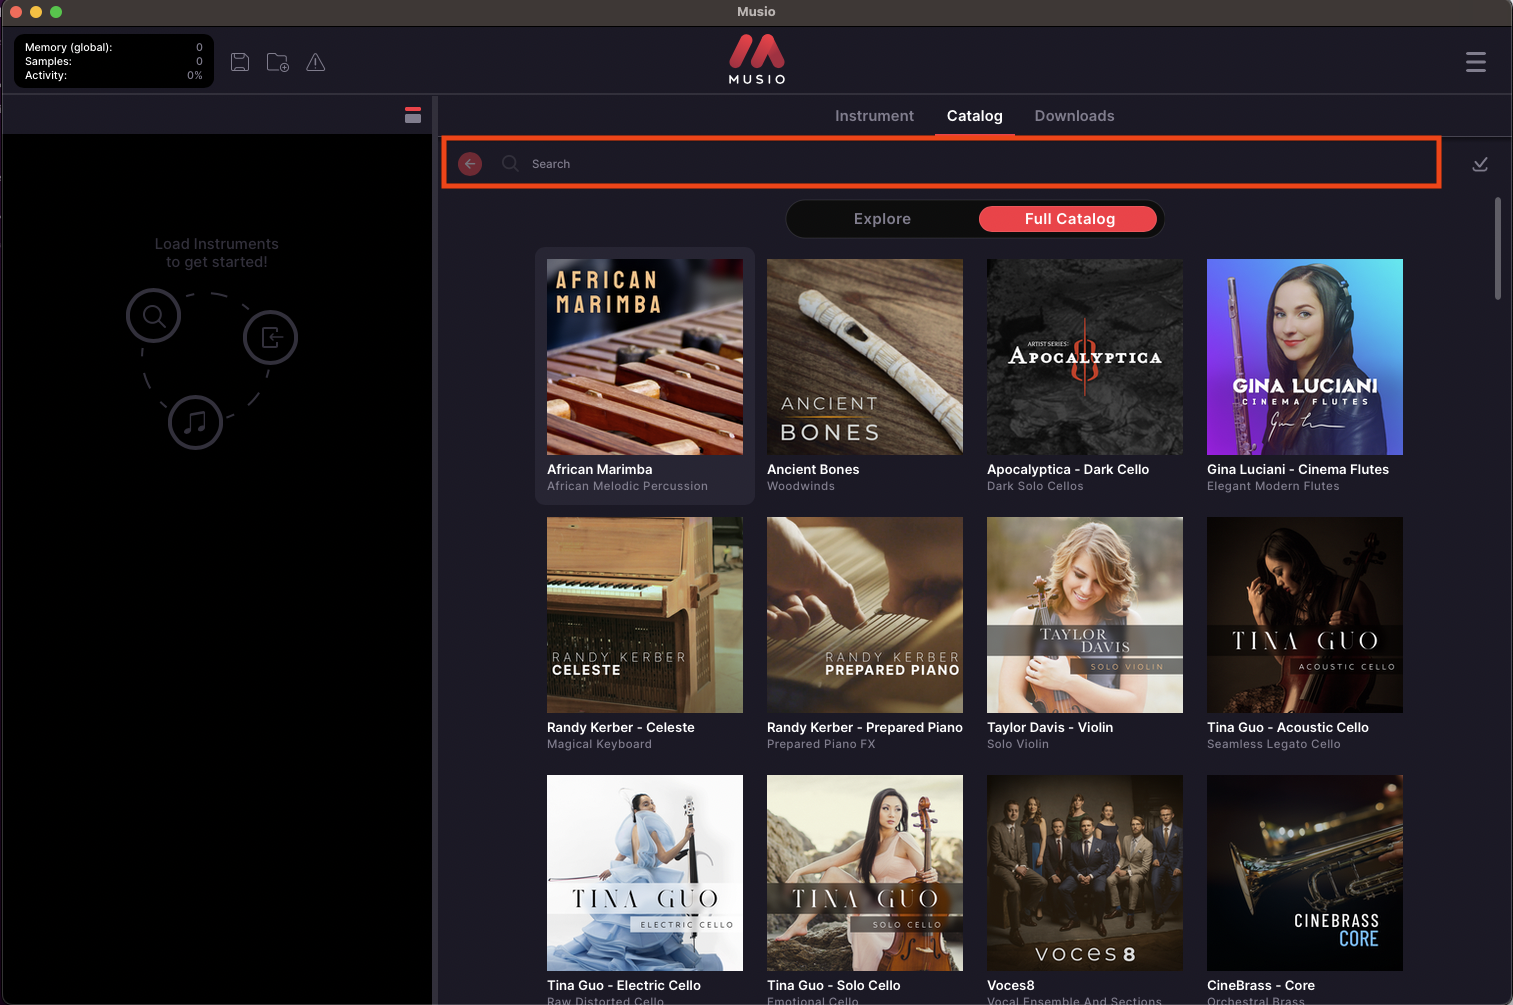This screenshot has width=1513, height=1005.
Task: Click 'Taylor Davis - Violin' title
Action: (1050, 727)
